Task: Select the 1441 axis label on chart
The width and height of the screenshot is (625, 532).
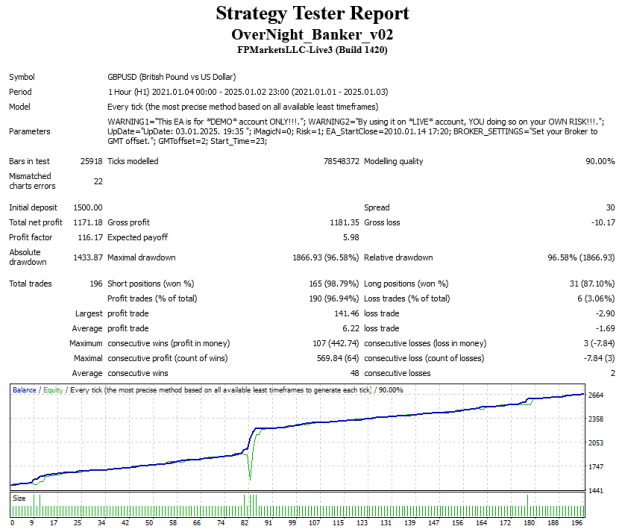Action: coord(596,491)
